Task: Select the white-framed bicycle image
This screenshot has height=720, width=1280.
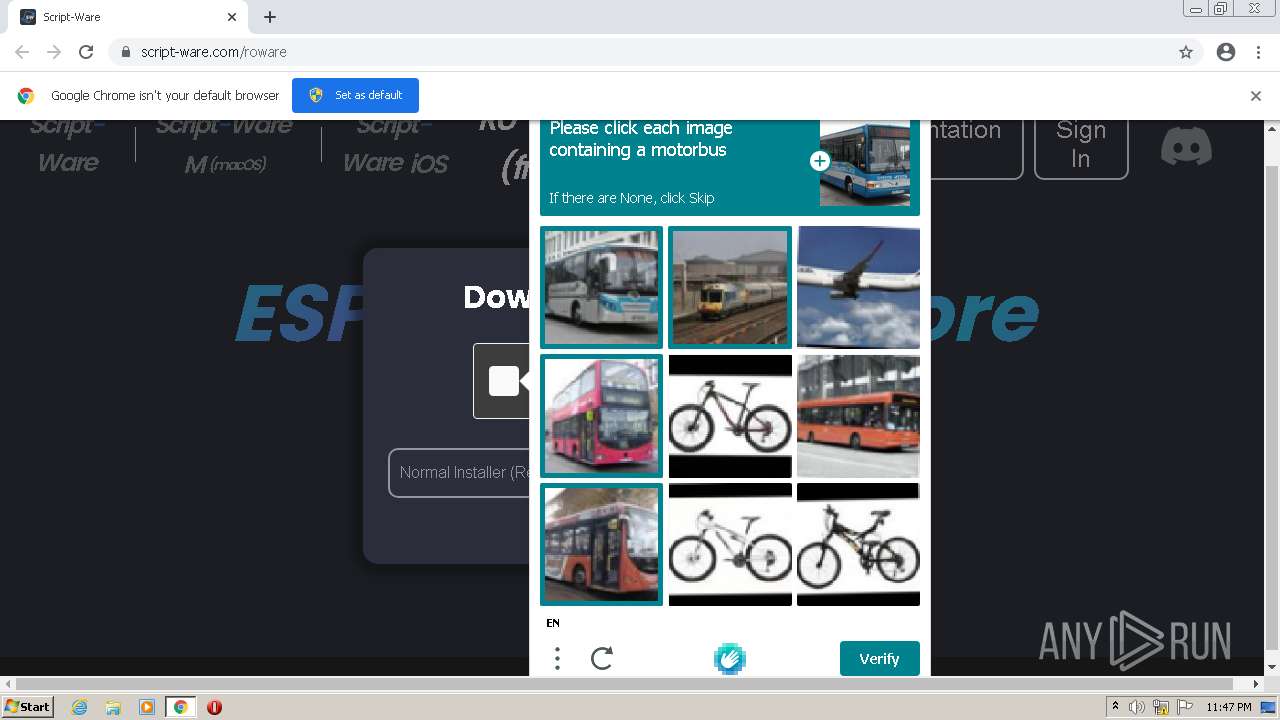Action: (x=730, y=544)
